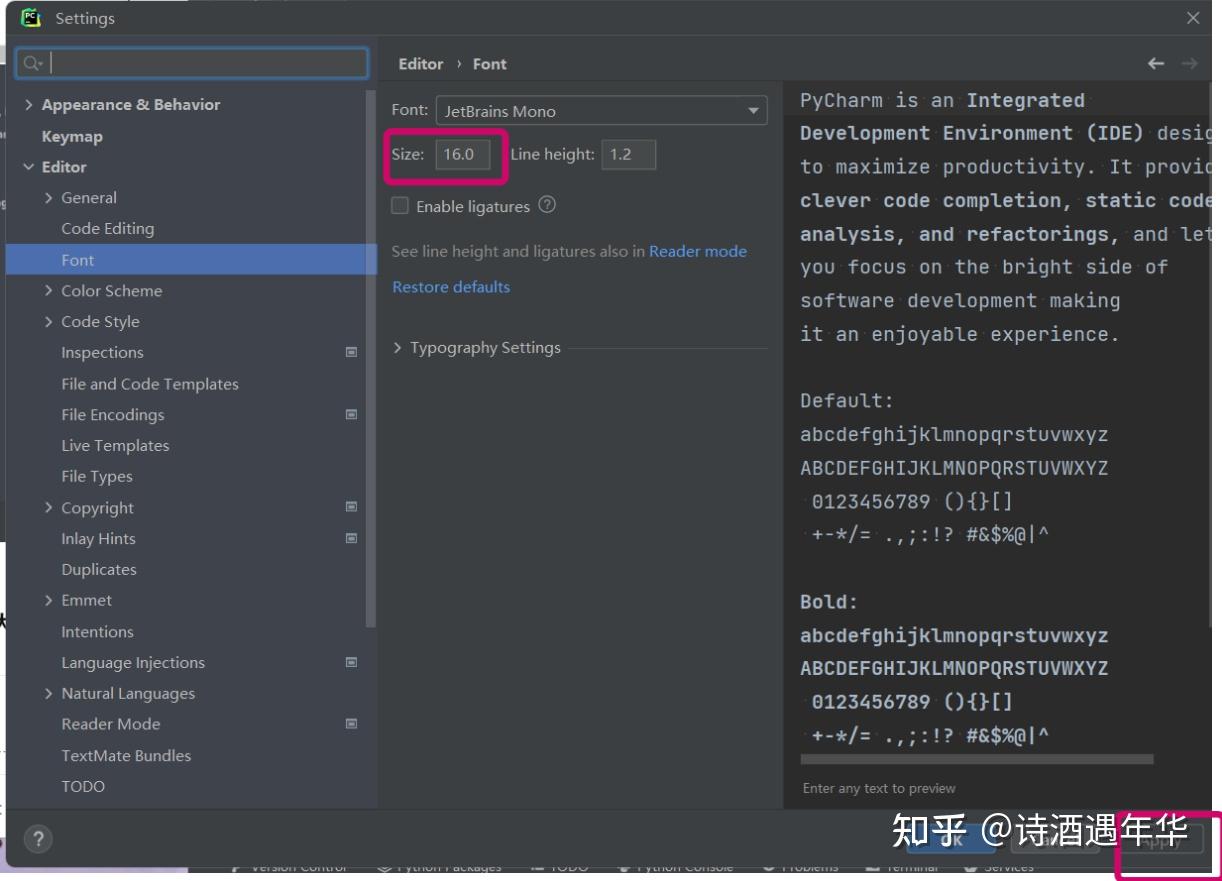Expand the Emmet node

coord(49,600)
